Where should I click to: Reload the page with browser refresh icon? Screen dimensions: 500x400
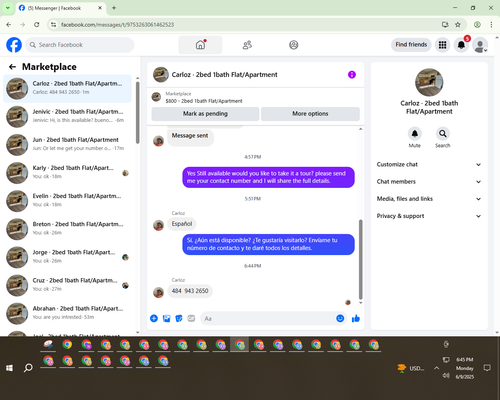[x=37, y=24]
